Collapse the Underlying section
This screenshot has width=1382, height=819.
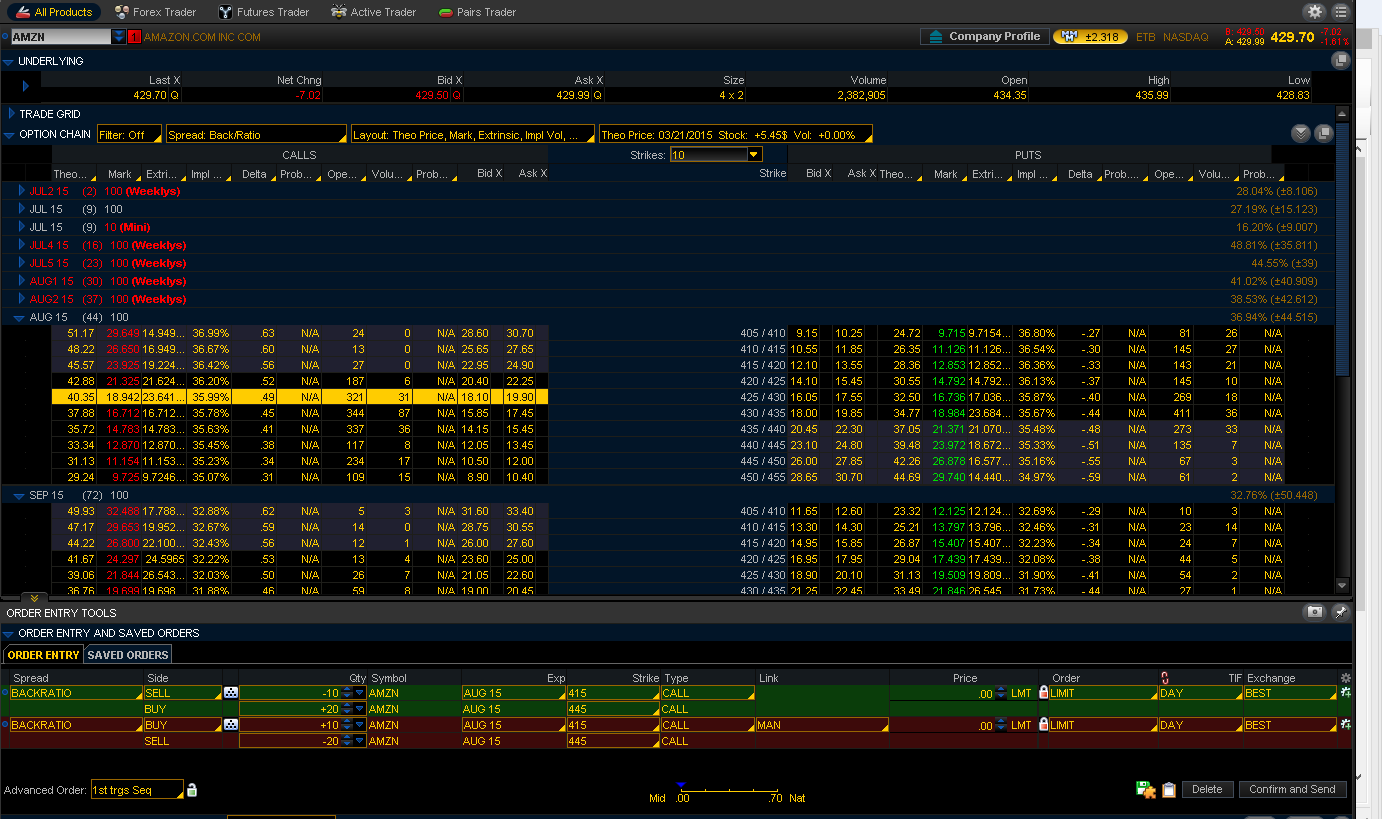point(9,61)
